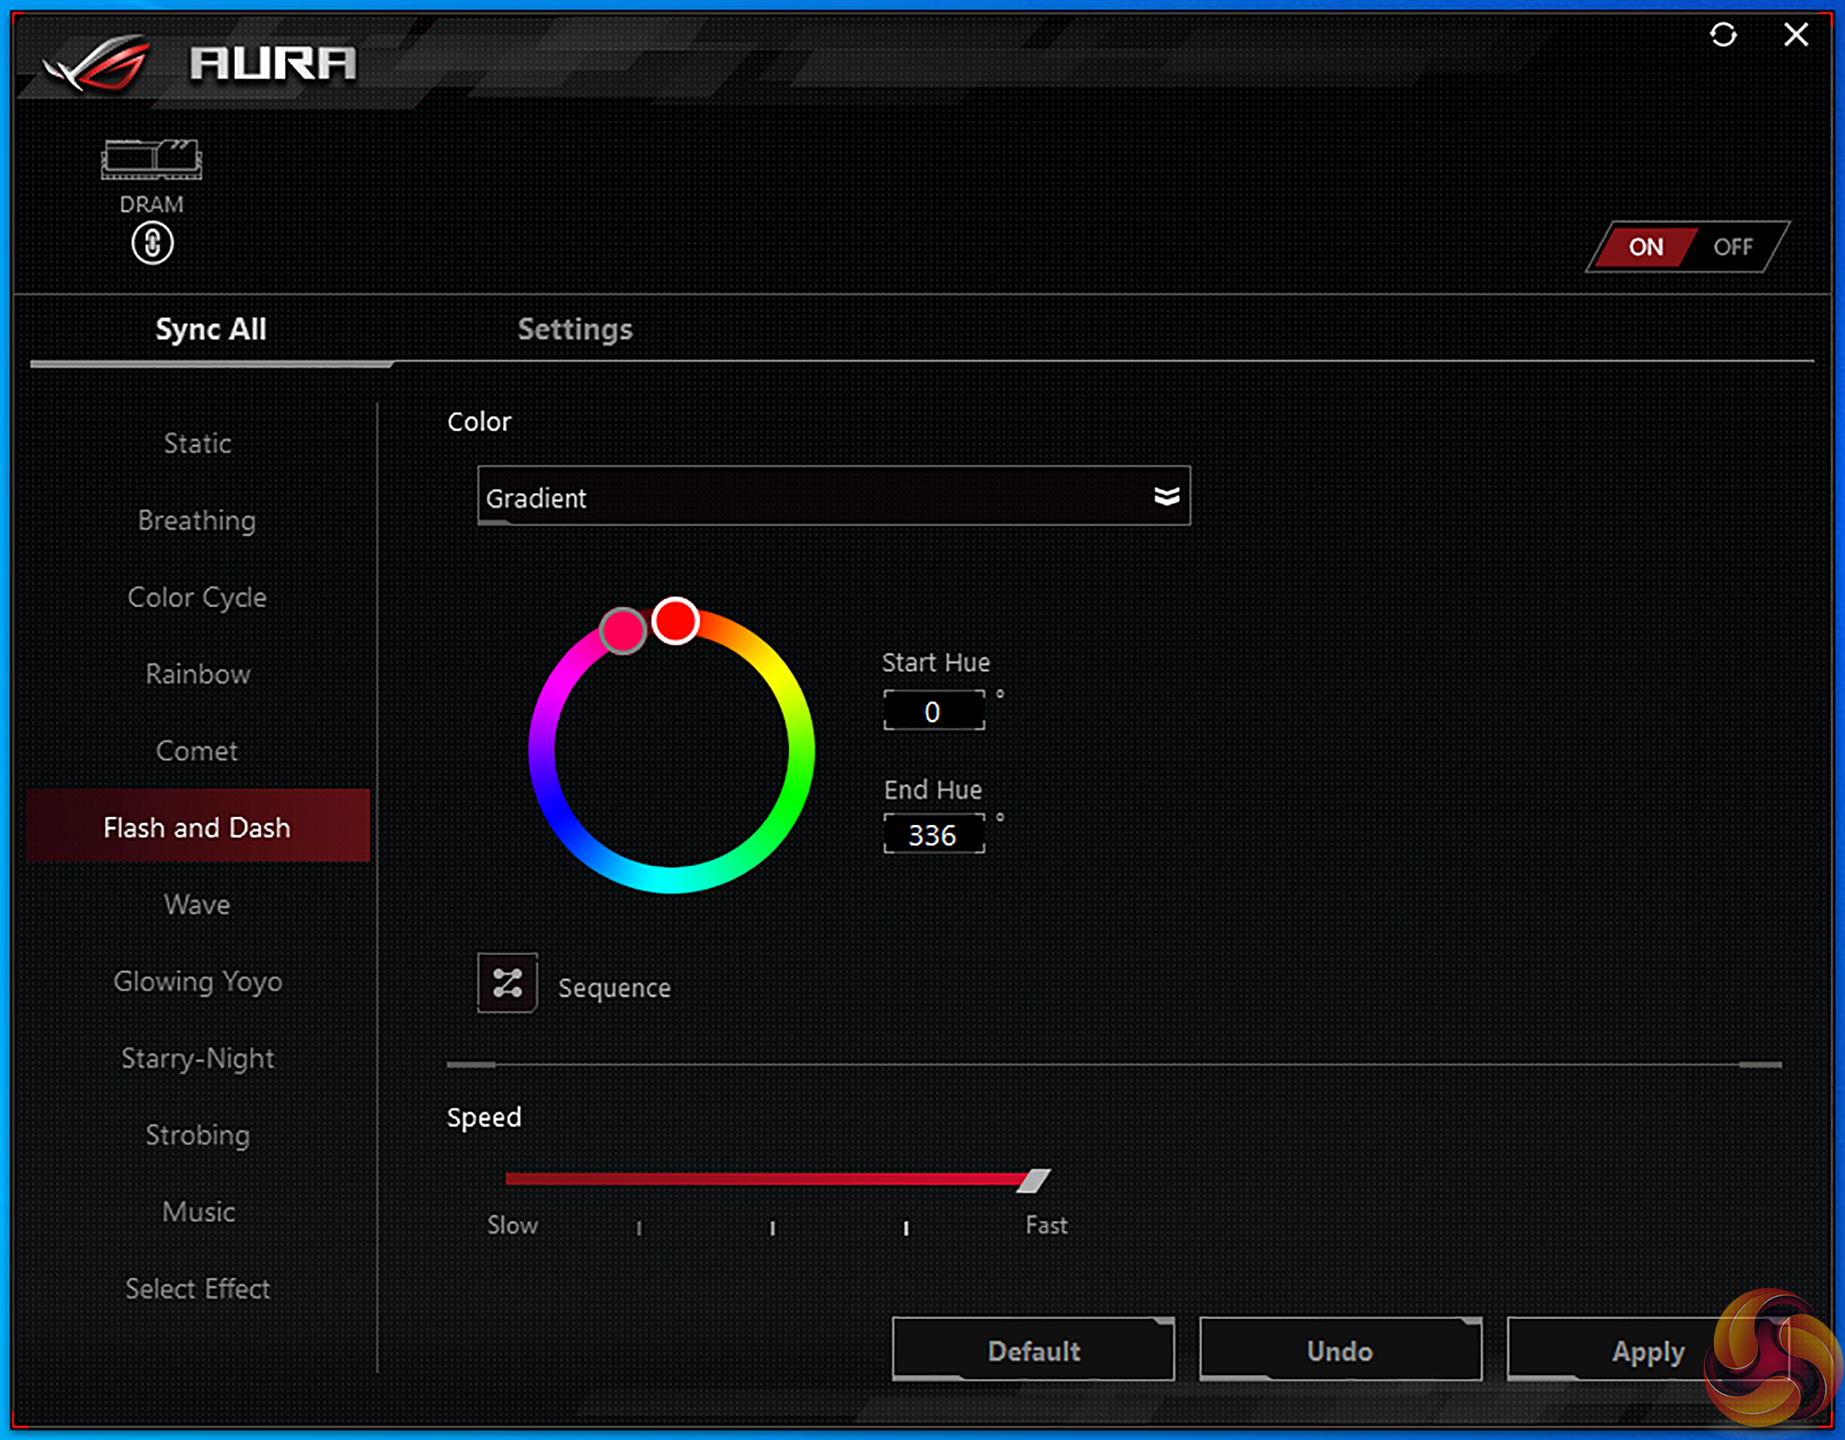Click the red start hue handle
The height and width of the screenshot is (1440, 1845).
click(676, 621)
